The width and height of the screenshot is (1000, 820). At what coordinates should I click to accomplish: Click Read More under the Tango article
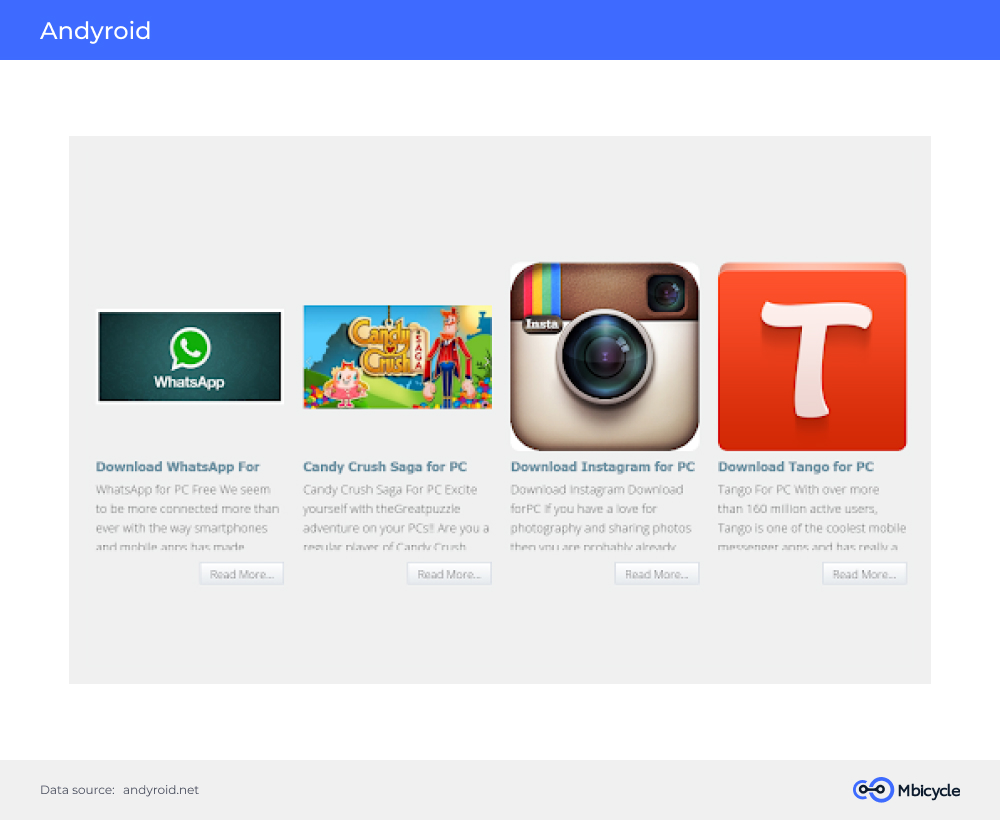pyautogui.click(x=864, y=574)
